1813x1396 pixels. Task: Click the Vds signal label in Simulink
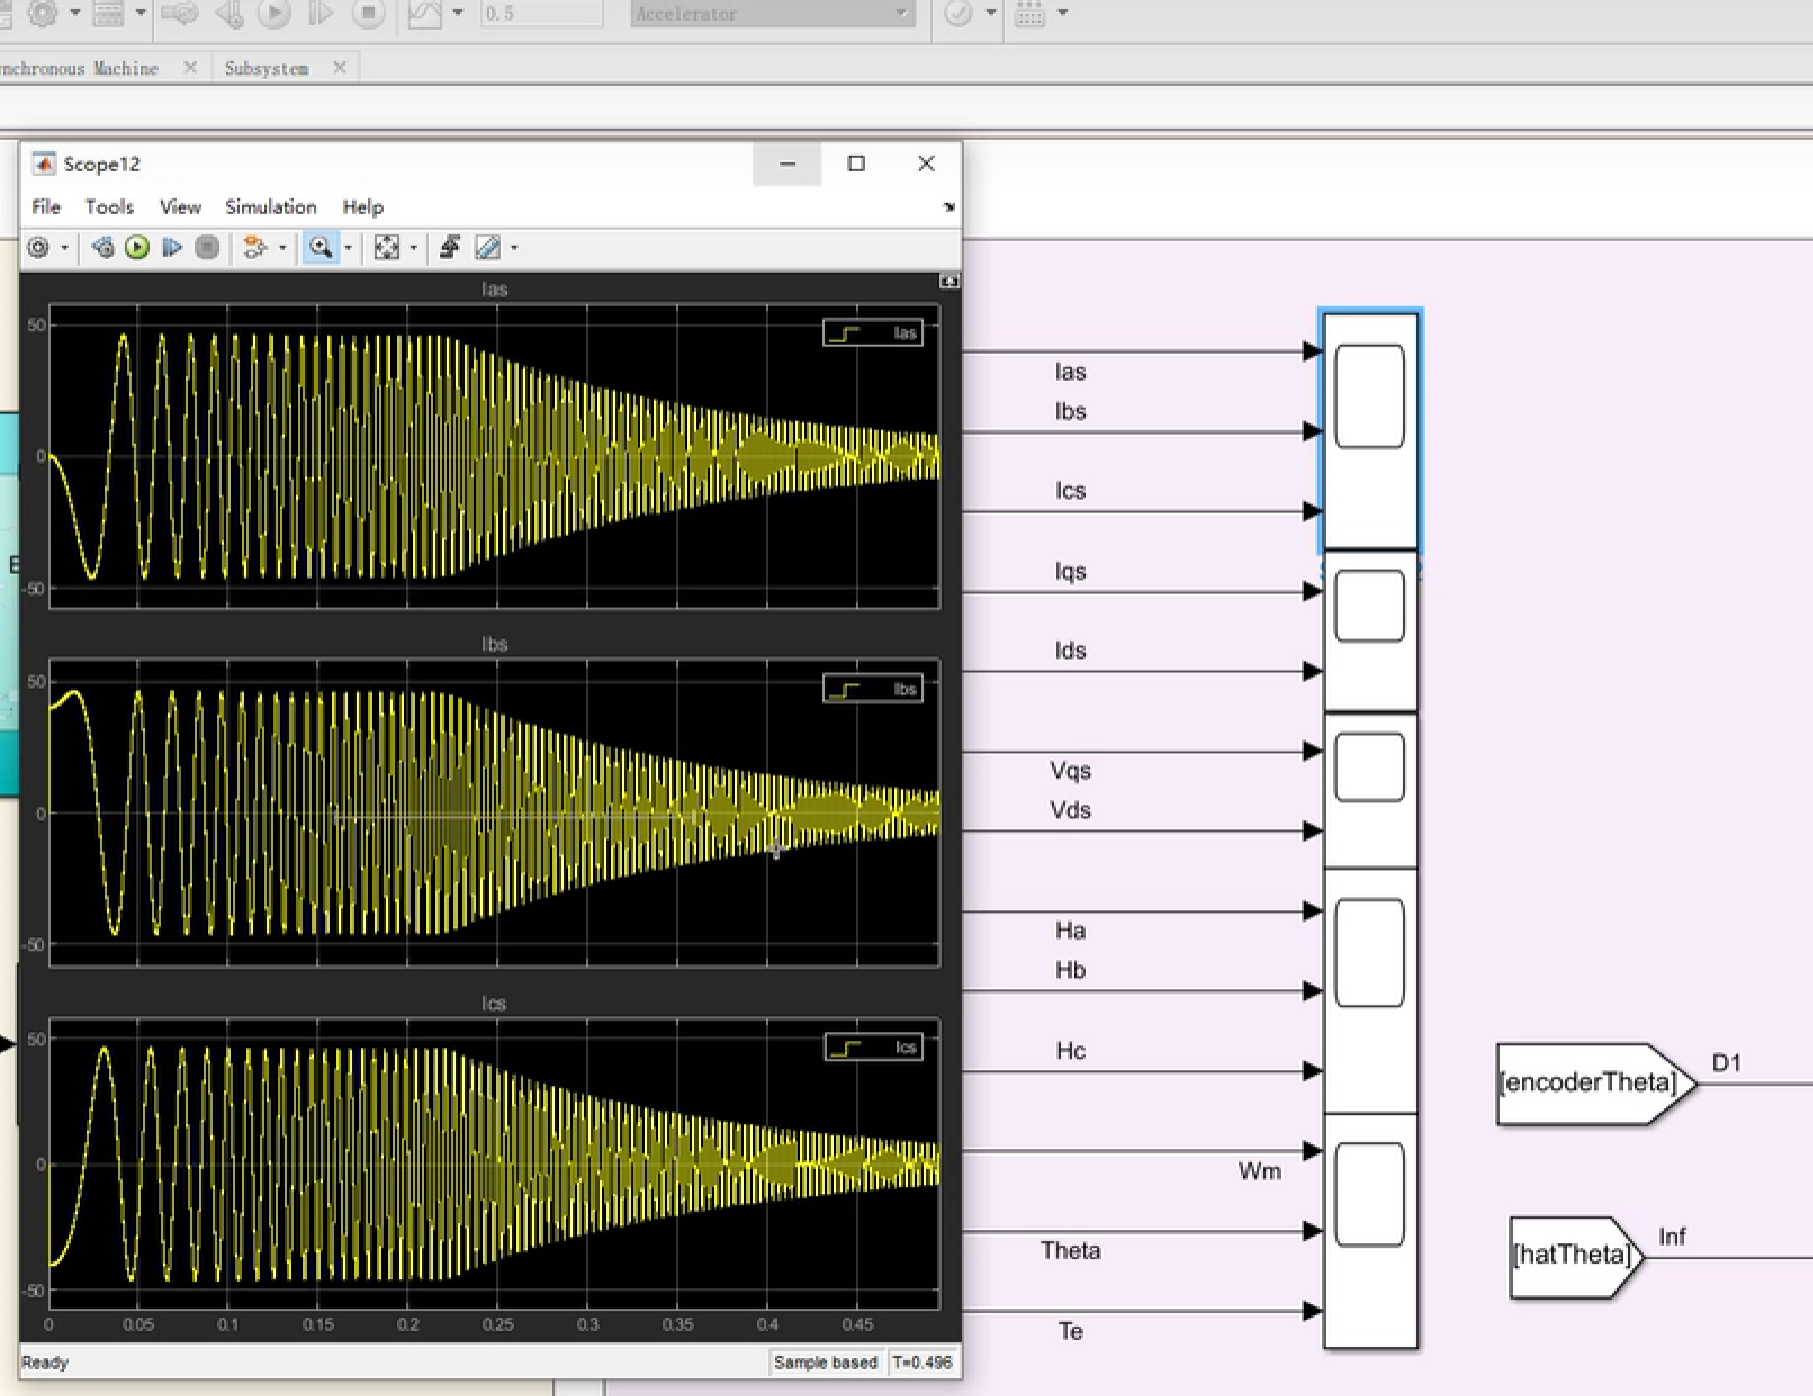(1070, 810)
